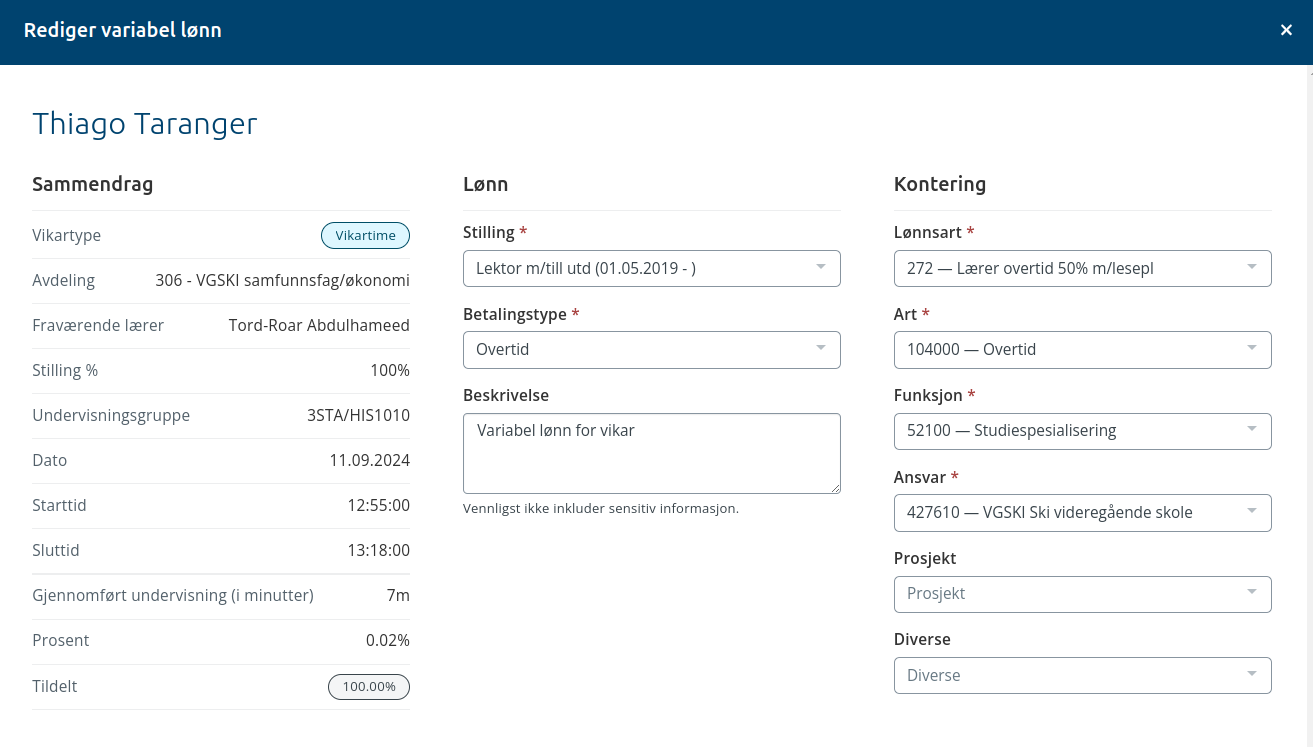Expand the Funksjon dropdown Studiespesialisering
1313x747 pixels.
(1083, 431)
